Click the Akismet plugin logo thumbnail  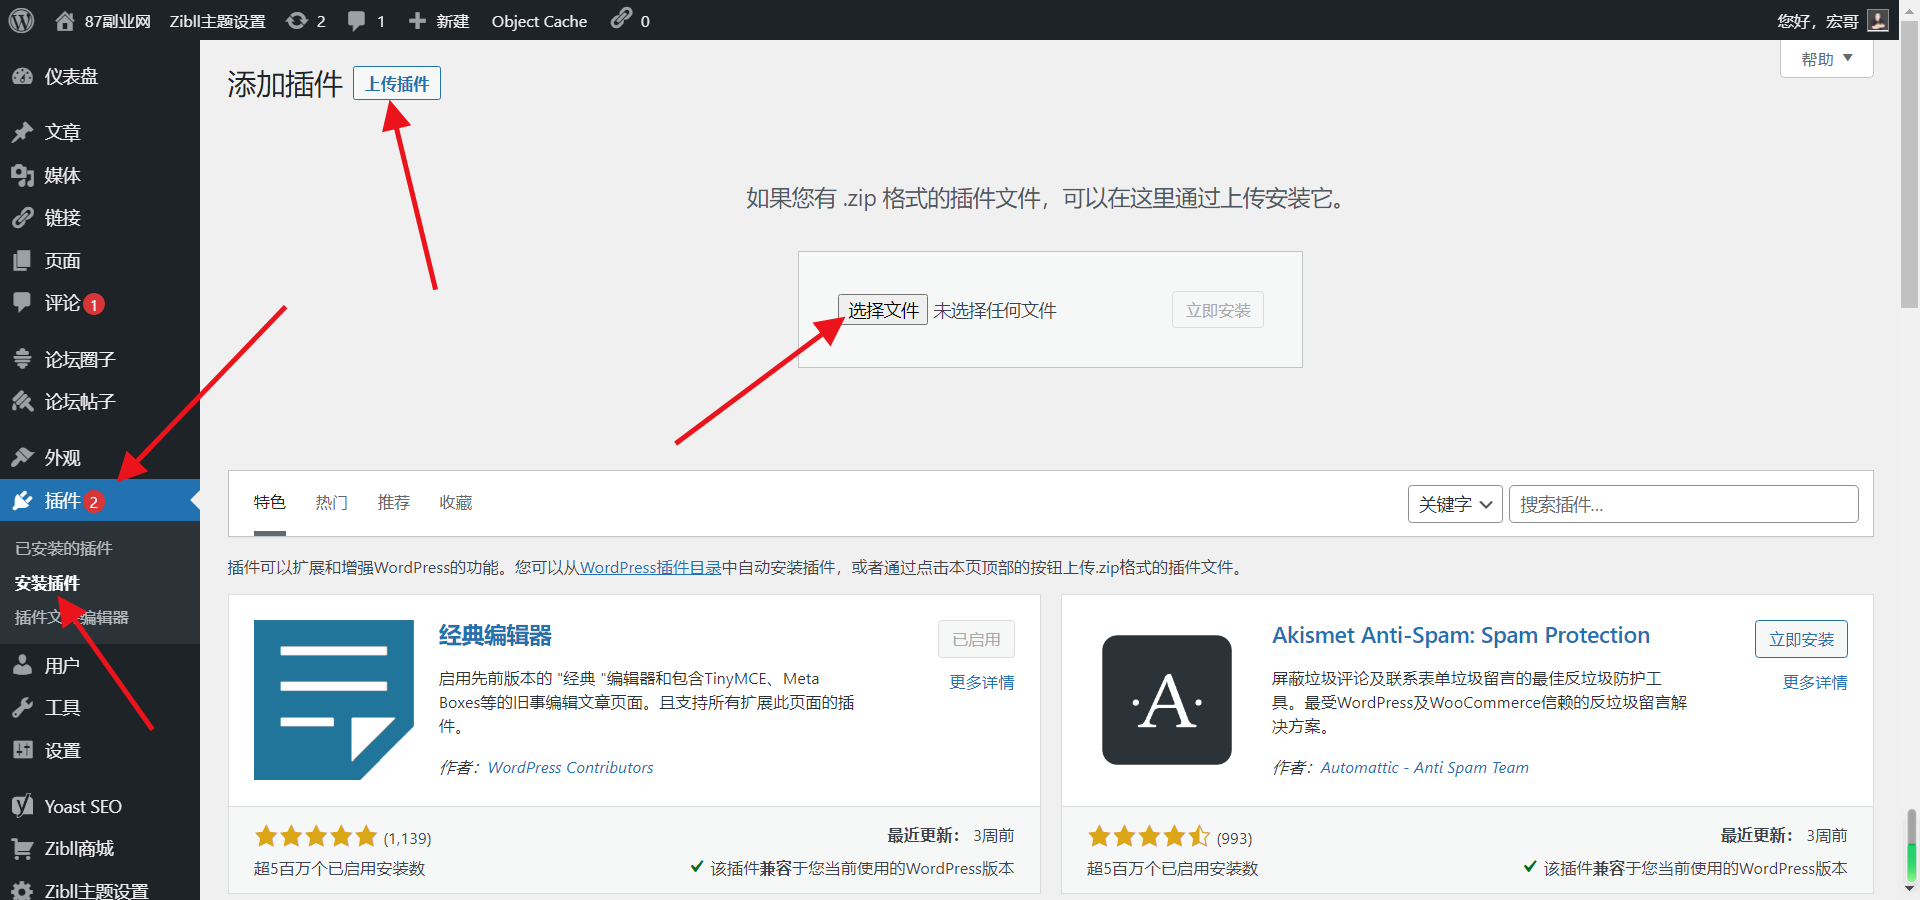(1166, 700)
